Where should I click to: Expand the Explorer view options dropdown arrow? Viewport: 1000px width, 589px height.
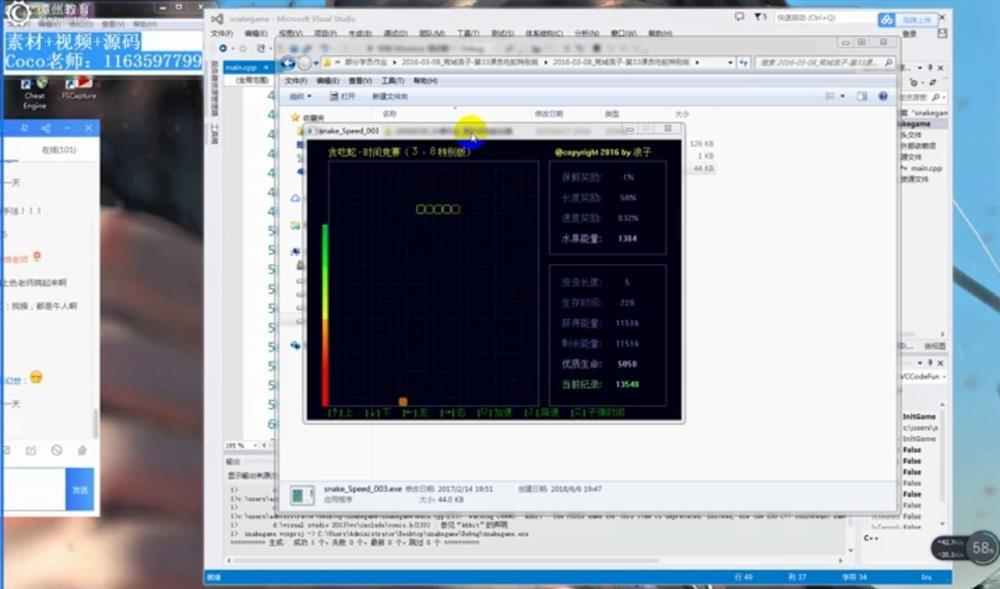click(842, 96)
